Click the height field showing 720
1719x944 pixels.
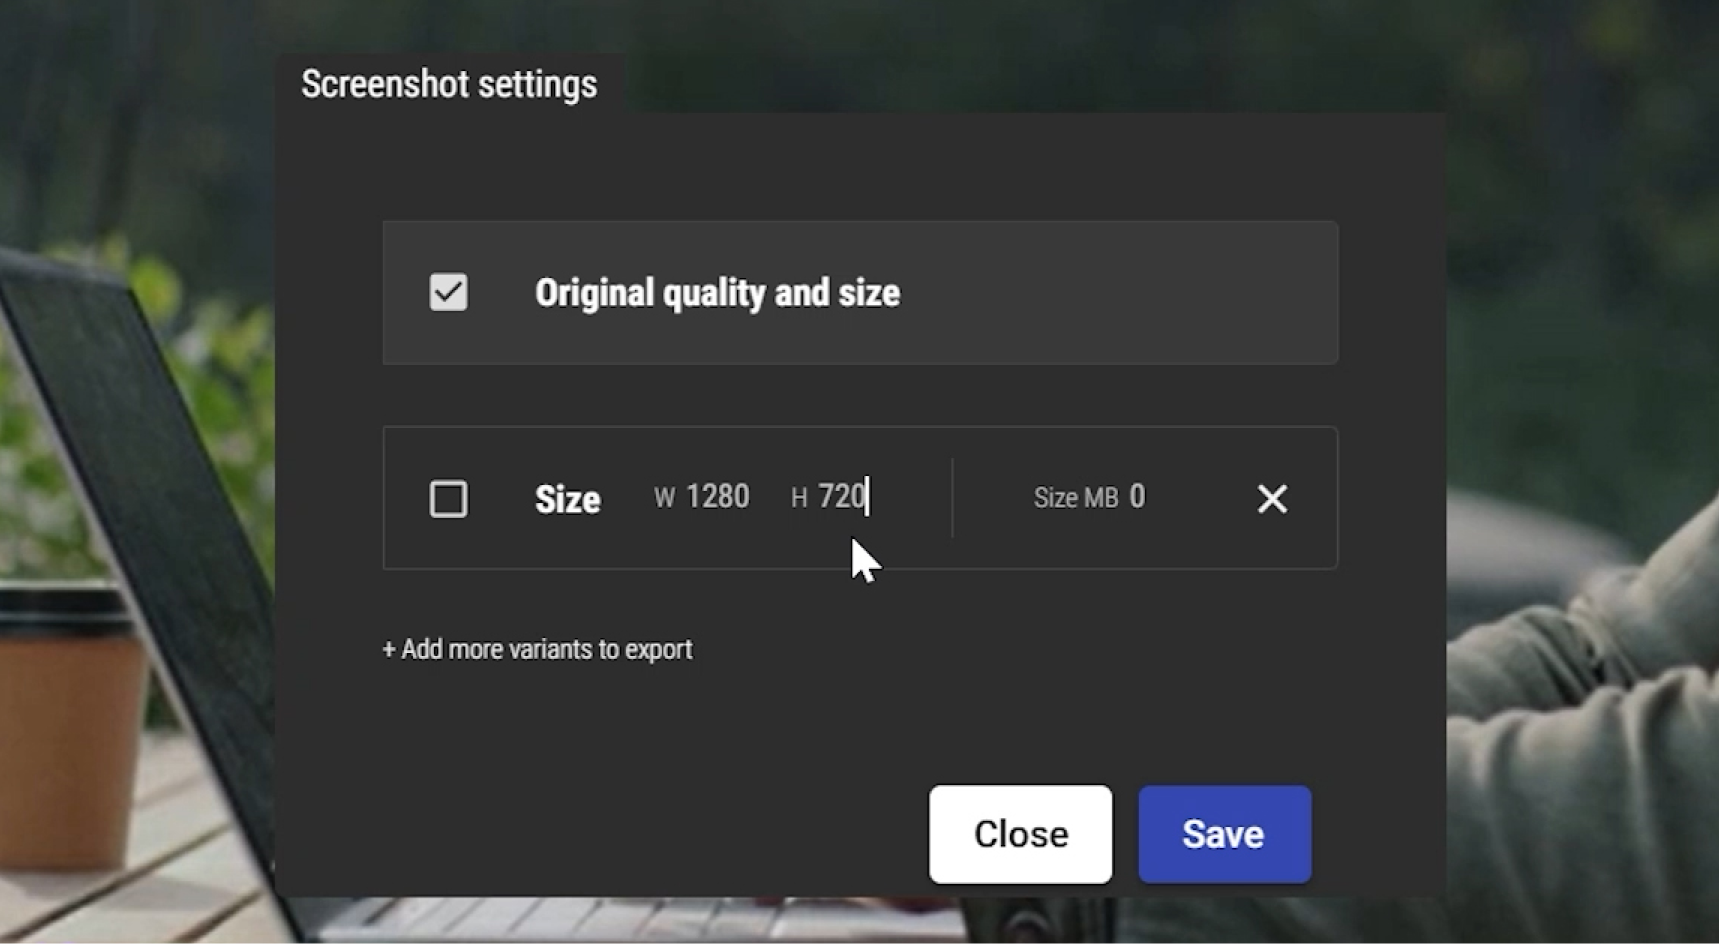click(841, 497)
